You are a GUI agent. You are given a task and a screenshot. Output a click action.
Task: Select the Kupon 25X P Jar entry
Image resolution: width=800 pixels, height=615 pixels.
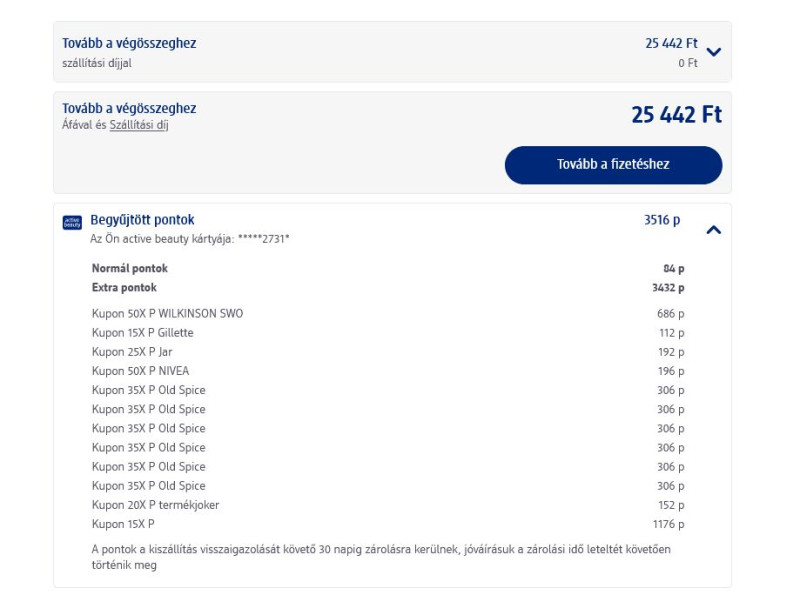pos(132,352)
